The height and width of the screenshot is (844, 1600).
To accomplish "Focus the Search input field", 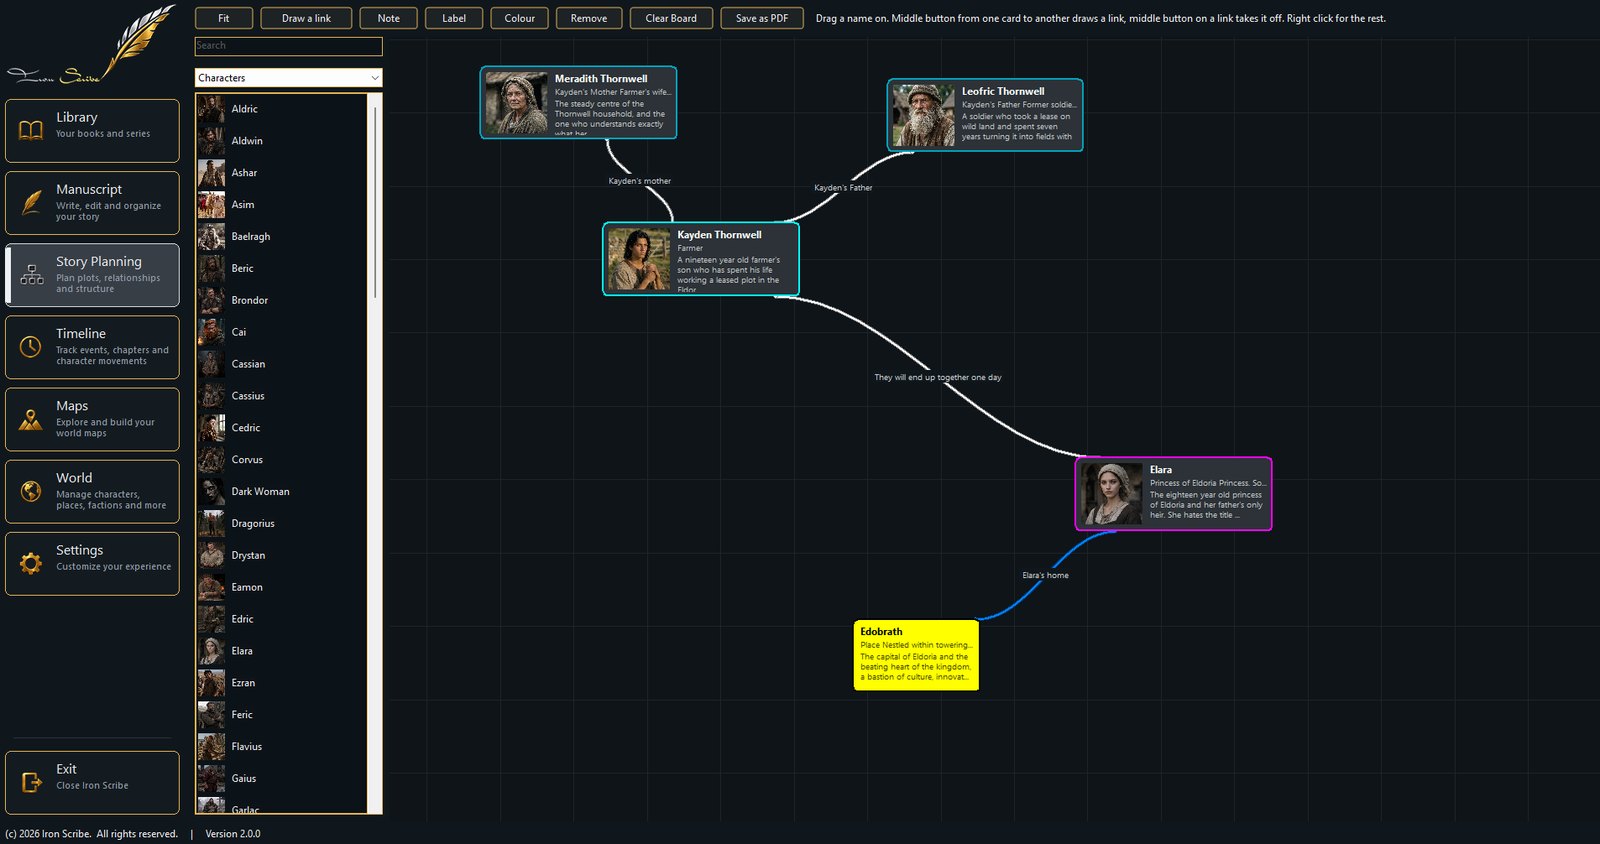I will 288,46.
